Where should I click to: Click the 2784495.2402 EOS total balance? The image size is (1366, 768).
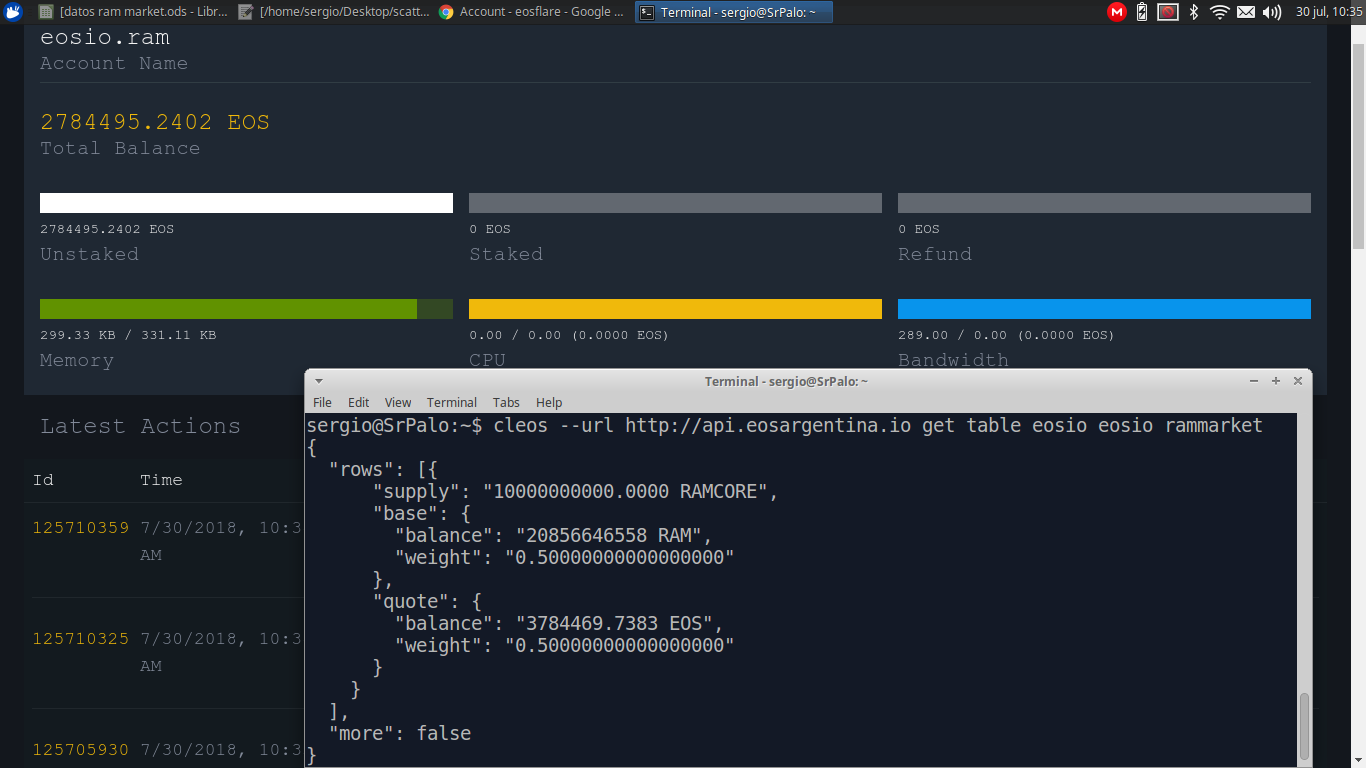coord(155,122)
